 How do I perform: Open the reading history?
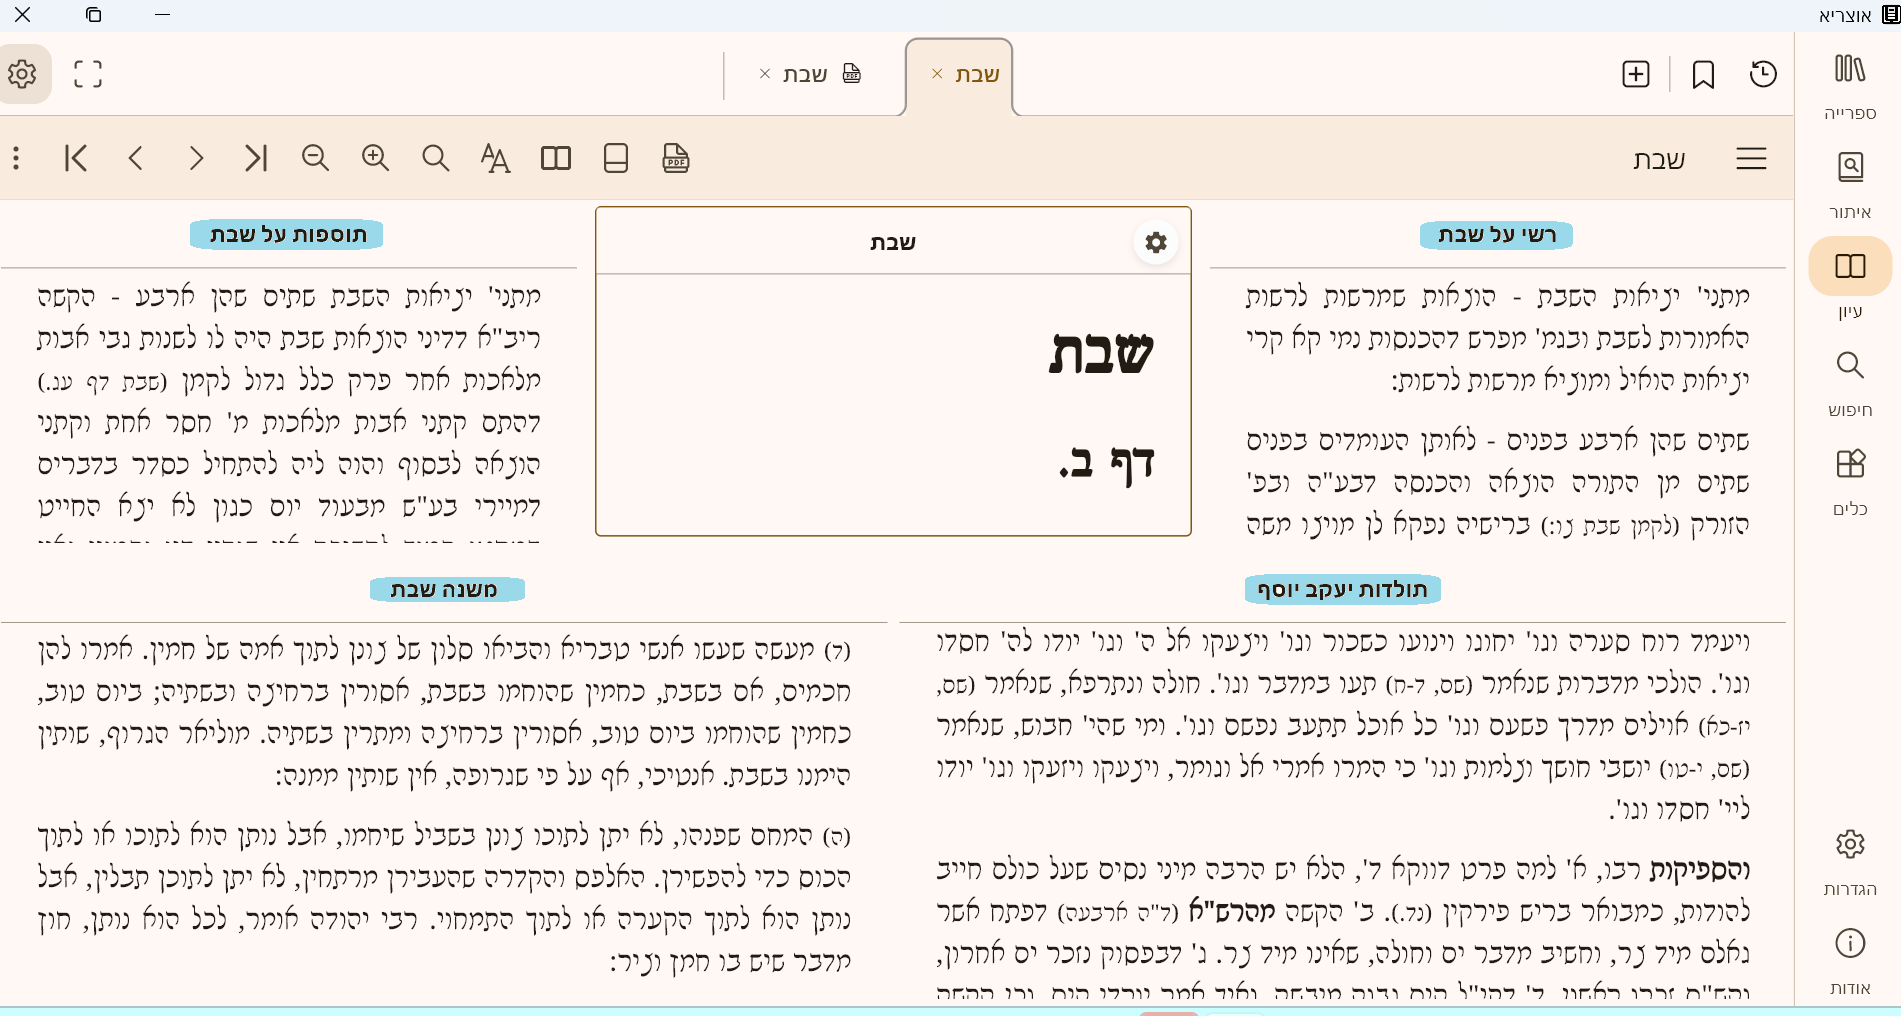pyautogui.click(x=1764, y=74)
